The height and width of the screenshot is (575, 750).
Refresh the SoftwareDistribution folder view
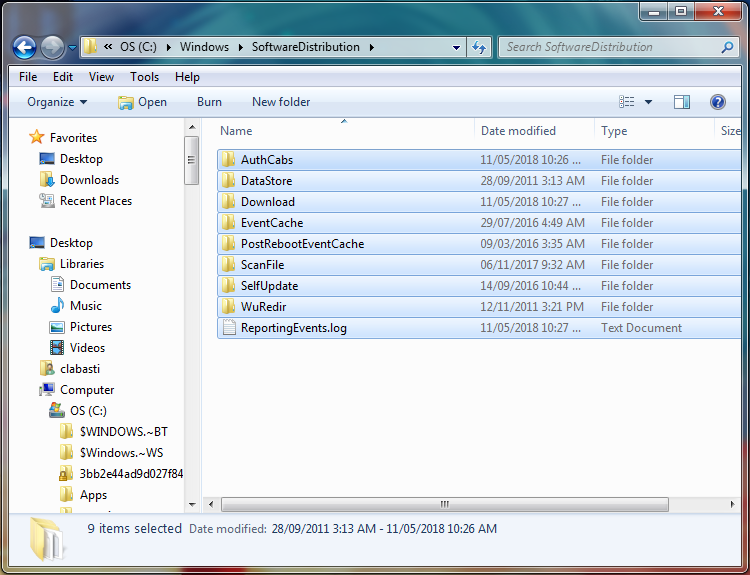pos(479,47)
